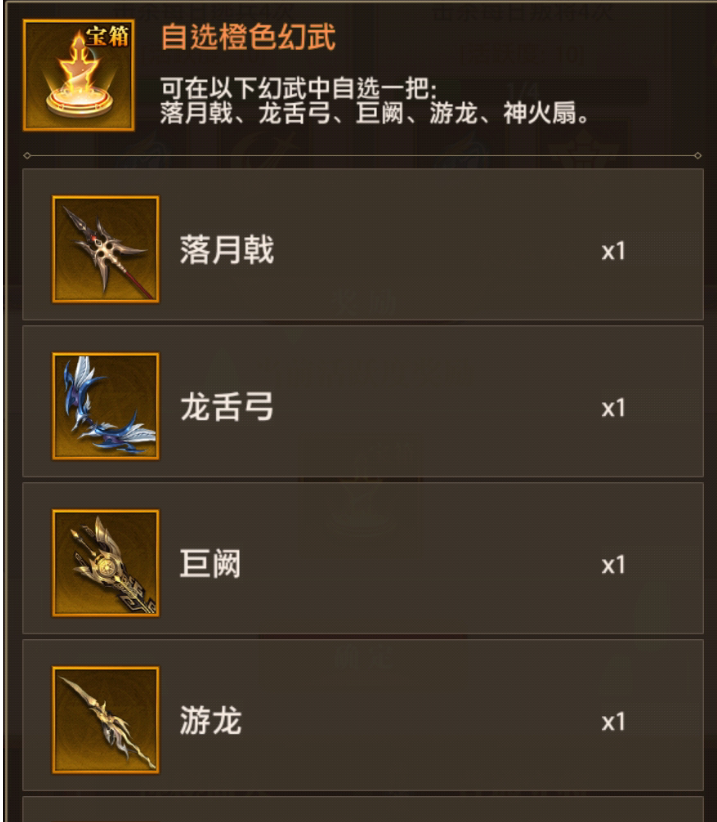
Task: Click the x1 quantity beside 游龙
Action: pos(613,722)
